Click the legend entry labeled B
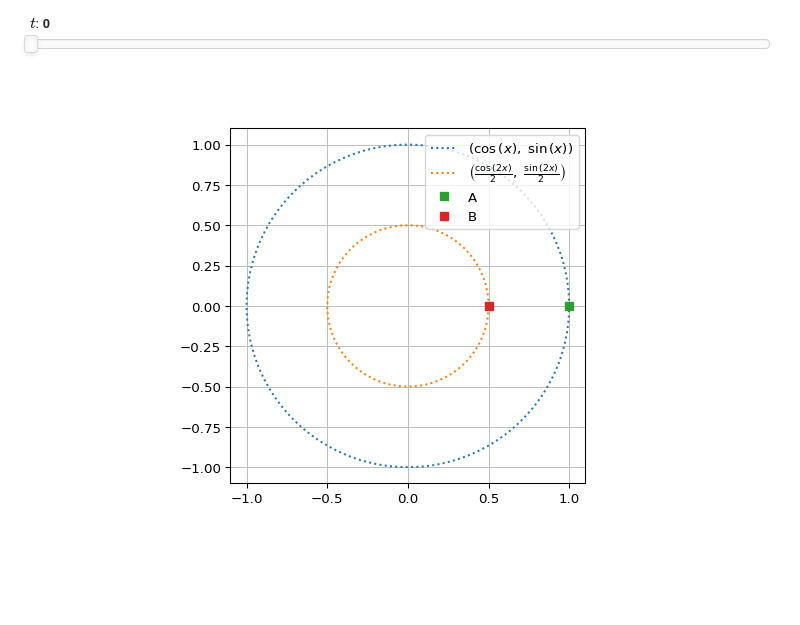Screen dimensions: 800x625 point(458,217)
